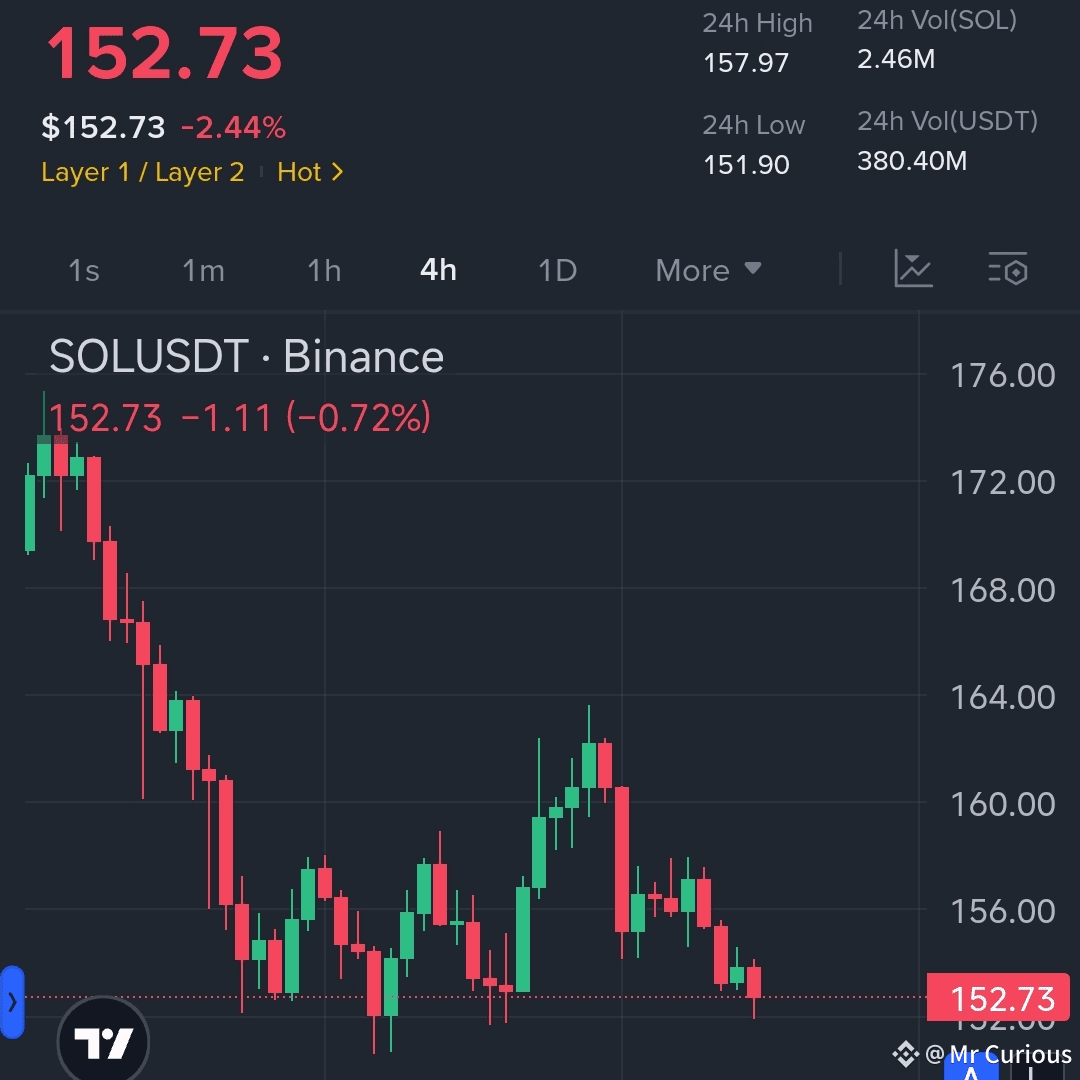Viewport: 1080px width, 1080px height.
Task: Click the red 152.73 price axis label
Action: (998, 998)
